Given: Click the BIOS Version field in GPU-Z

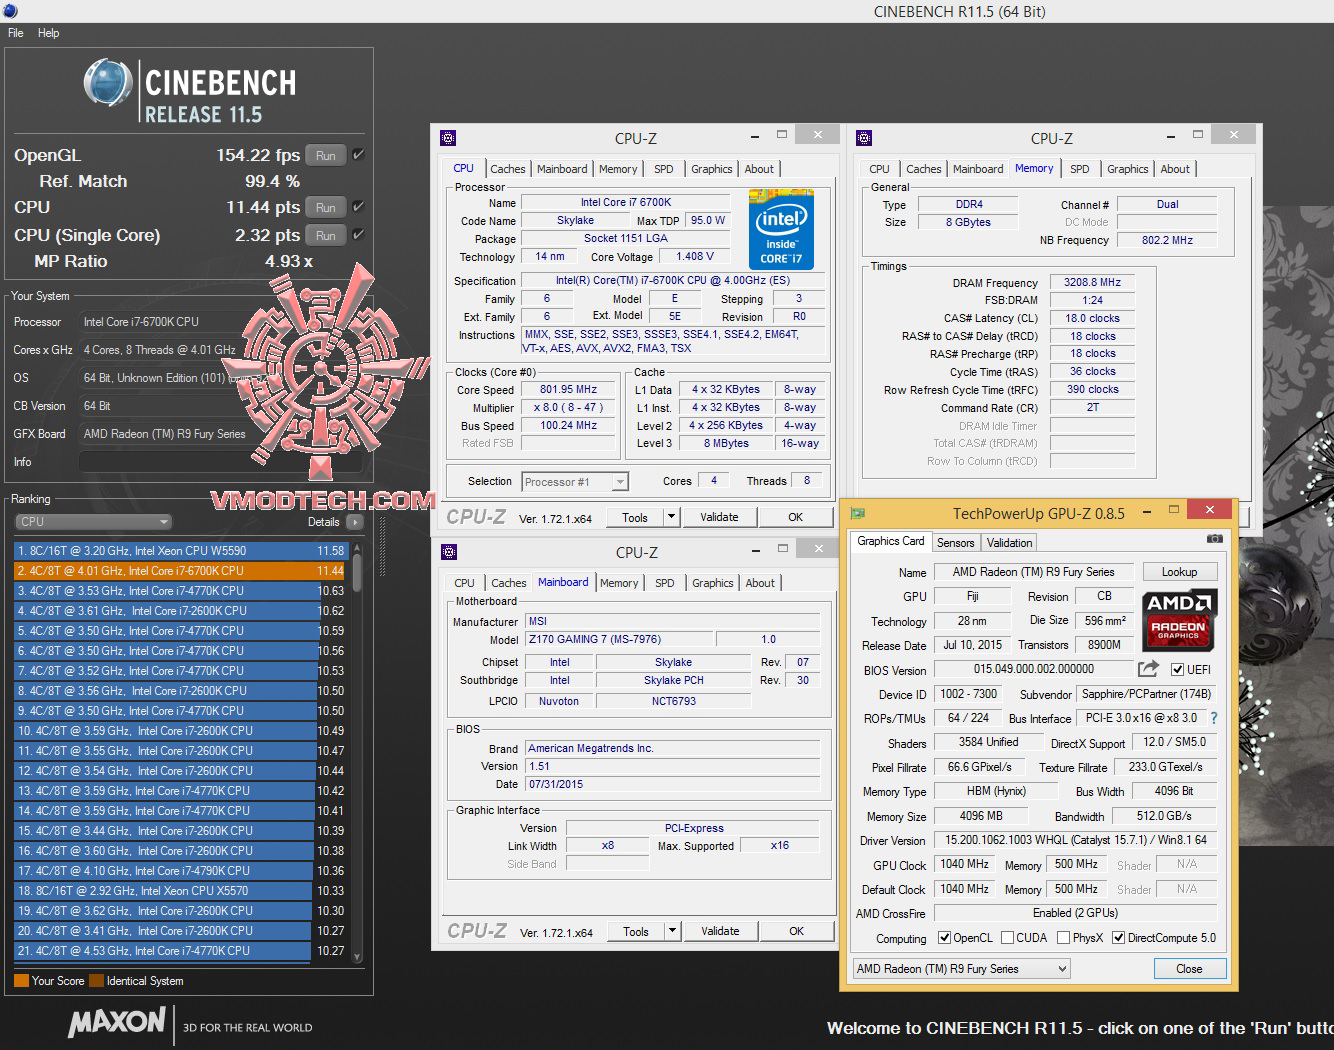Looking at the screenshot, I should coord(1033,670).
